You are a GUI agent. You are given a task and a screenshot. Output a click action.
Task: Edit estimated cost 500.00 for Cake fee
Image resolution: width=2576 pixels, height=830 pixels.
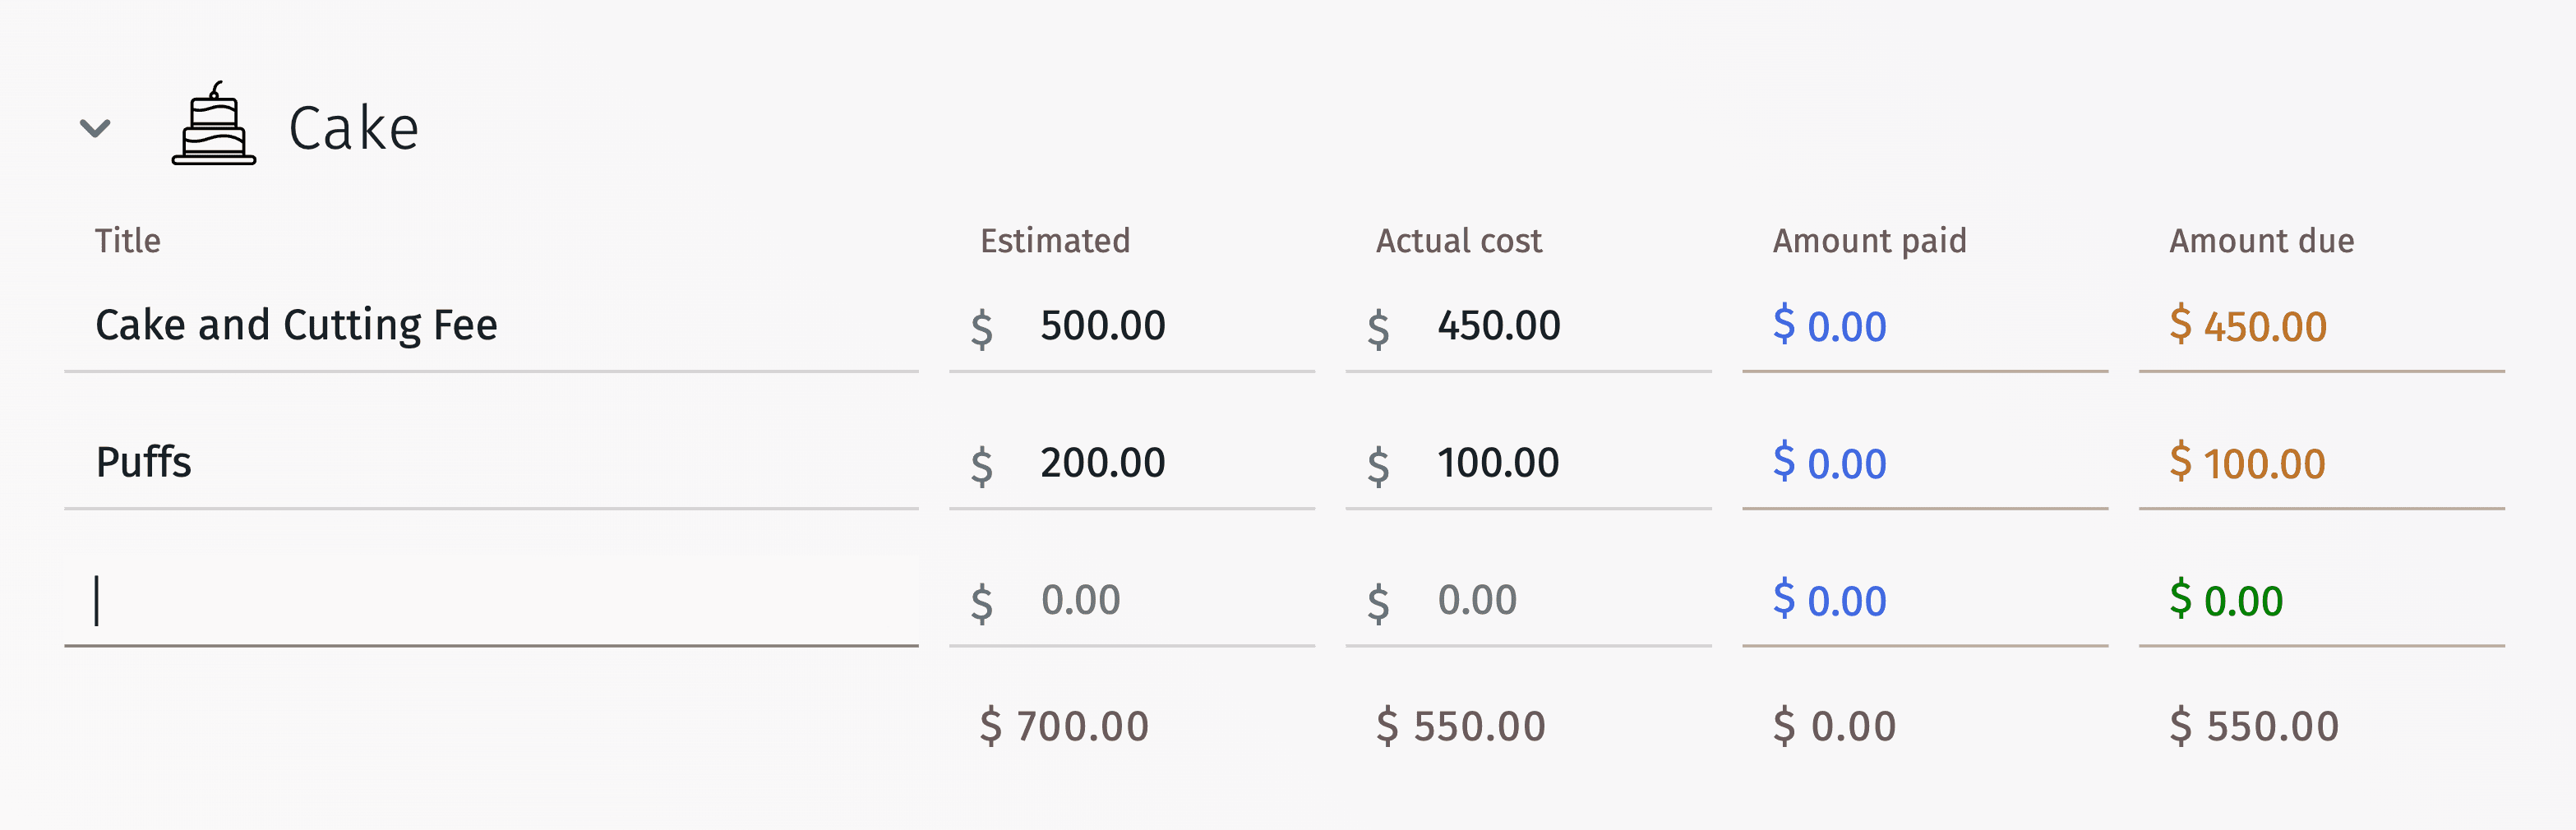1150,326
